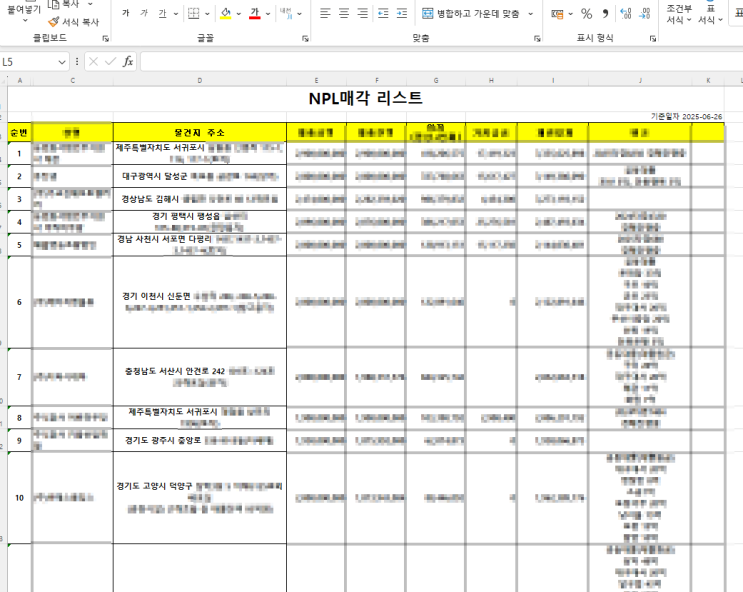Select the 순번 header cell
743x592 pixels.
pos(19,132)
